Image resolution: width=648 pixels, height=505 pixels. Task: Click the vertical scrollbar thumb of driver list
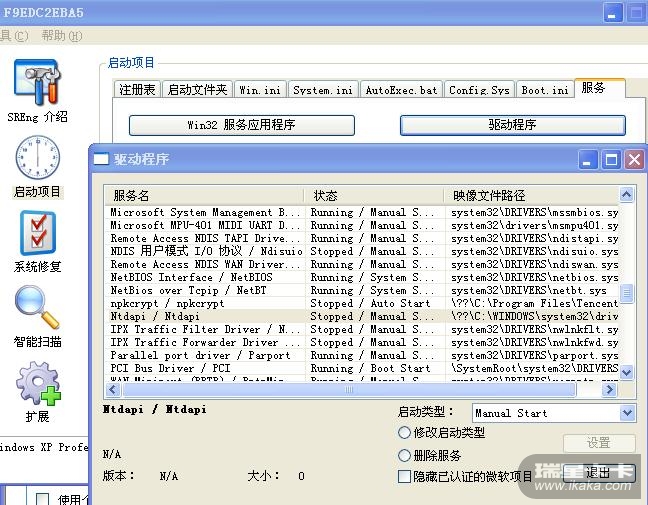pyautogui.click(x=627, y=293)
